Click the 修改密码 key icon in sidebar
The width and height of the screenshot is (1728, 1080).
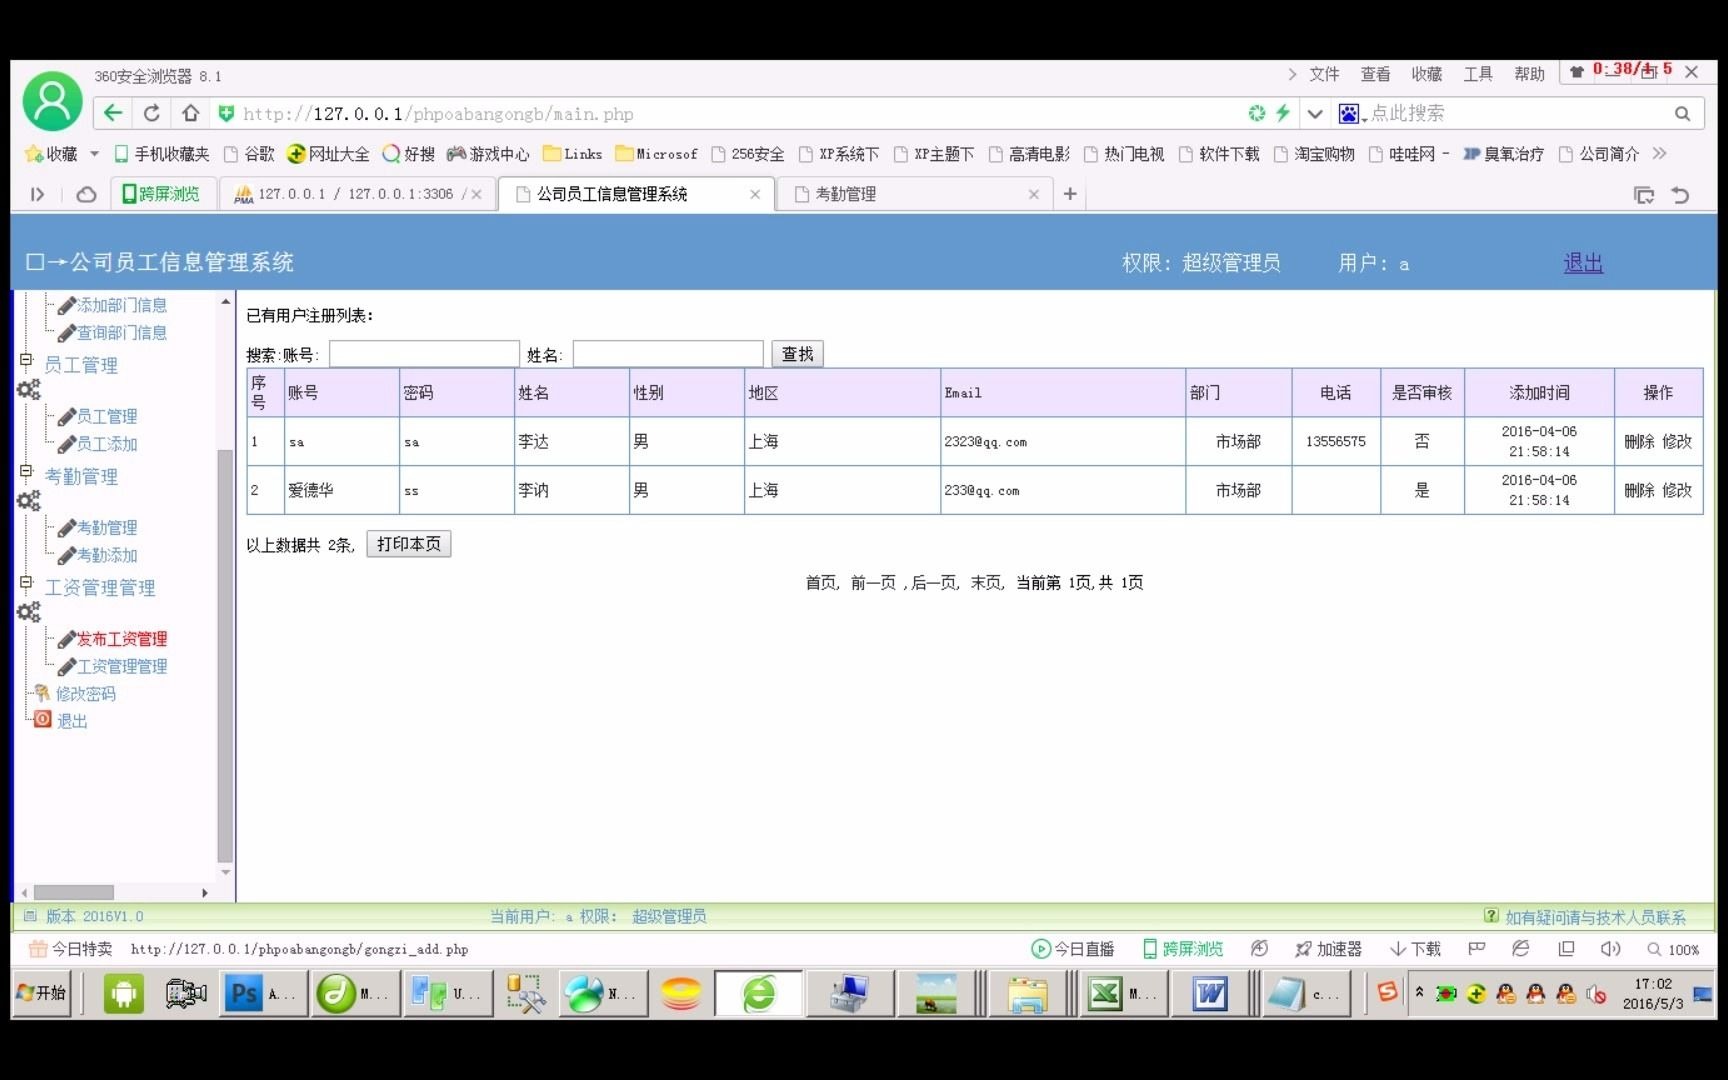[42, 693]
